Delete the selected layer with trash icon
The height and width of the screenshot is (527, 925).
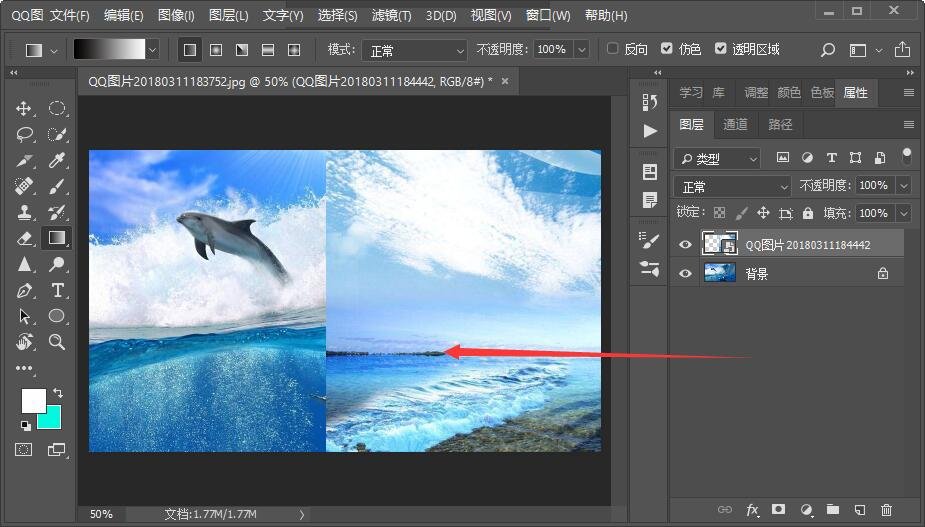886,509
